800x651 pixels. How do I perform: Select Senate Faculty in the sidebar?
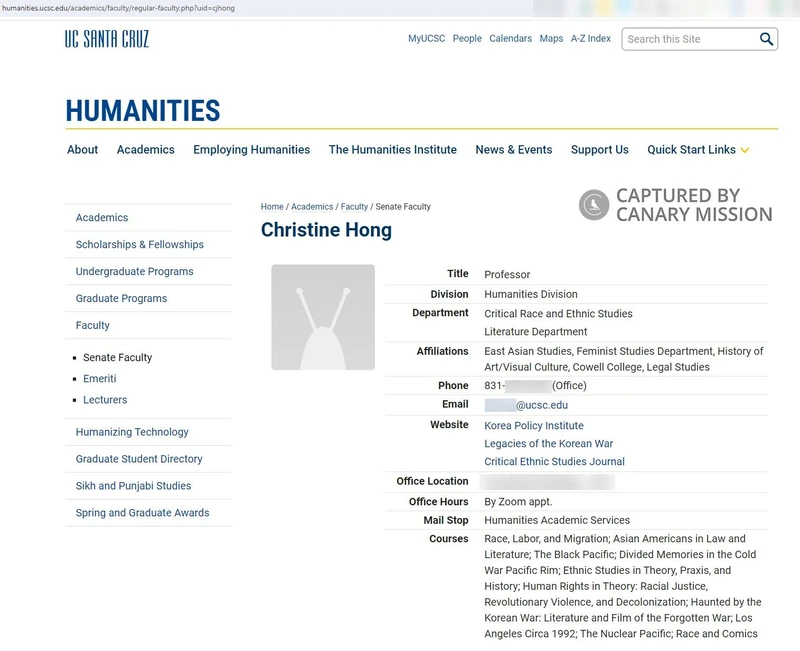(118, 357)
